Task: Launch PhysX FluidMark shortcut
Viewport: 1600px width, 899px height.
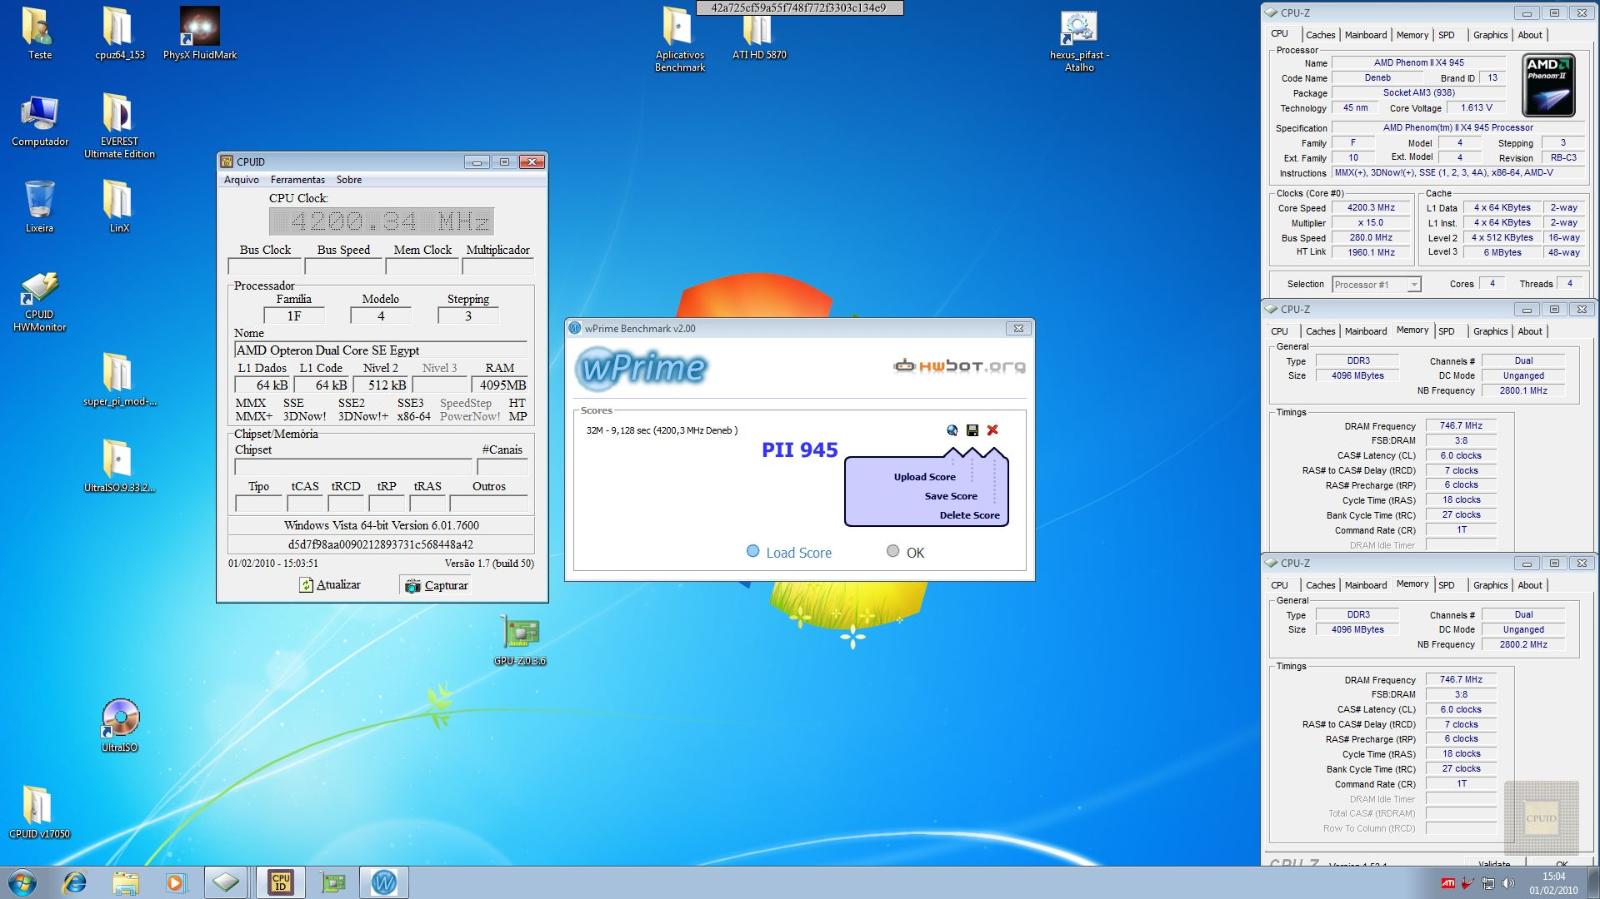Action: [x=200, y=33]
